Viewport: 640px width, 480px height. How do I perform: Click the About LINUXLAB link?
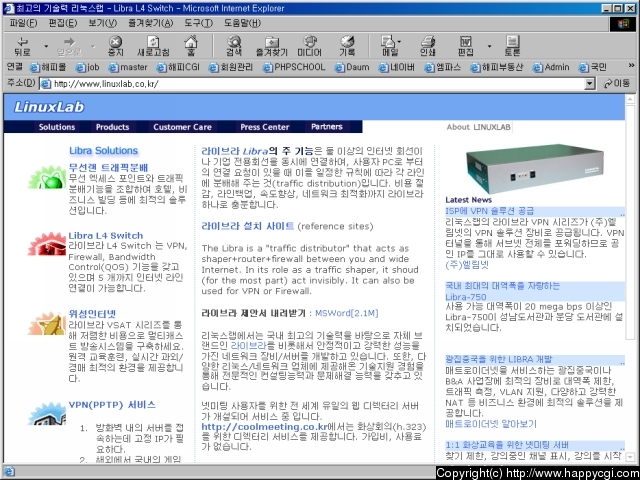click(478, 127)
